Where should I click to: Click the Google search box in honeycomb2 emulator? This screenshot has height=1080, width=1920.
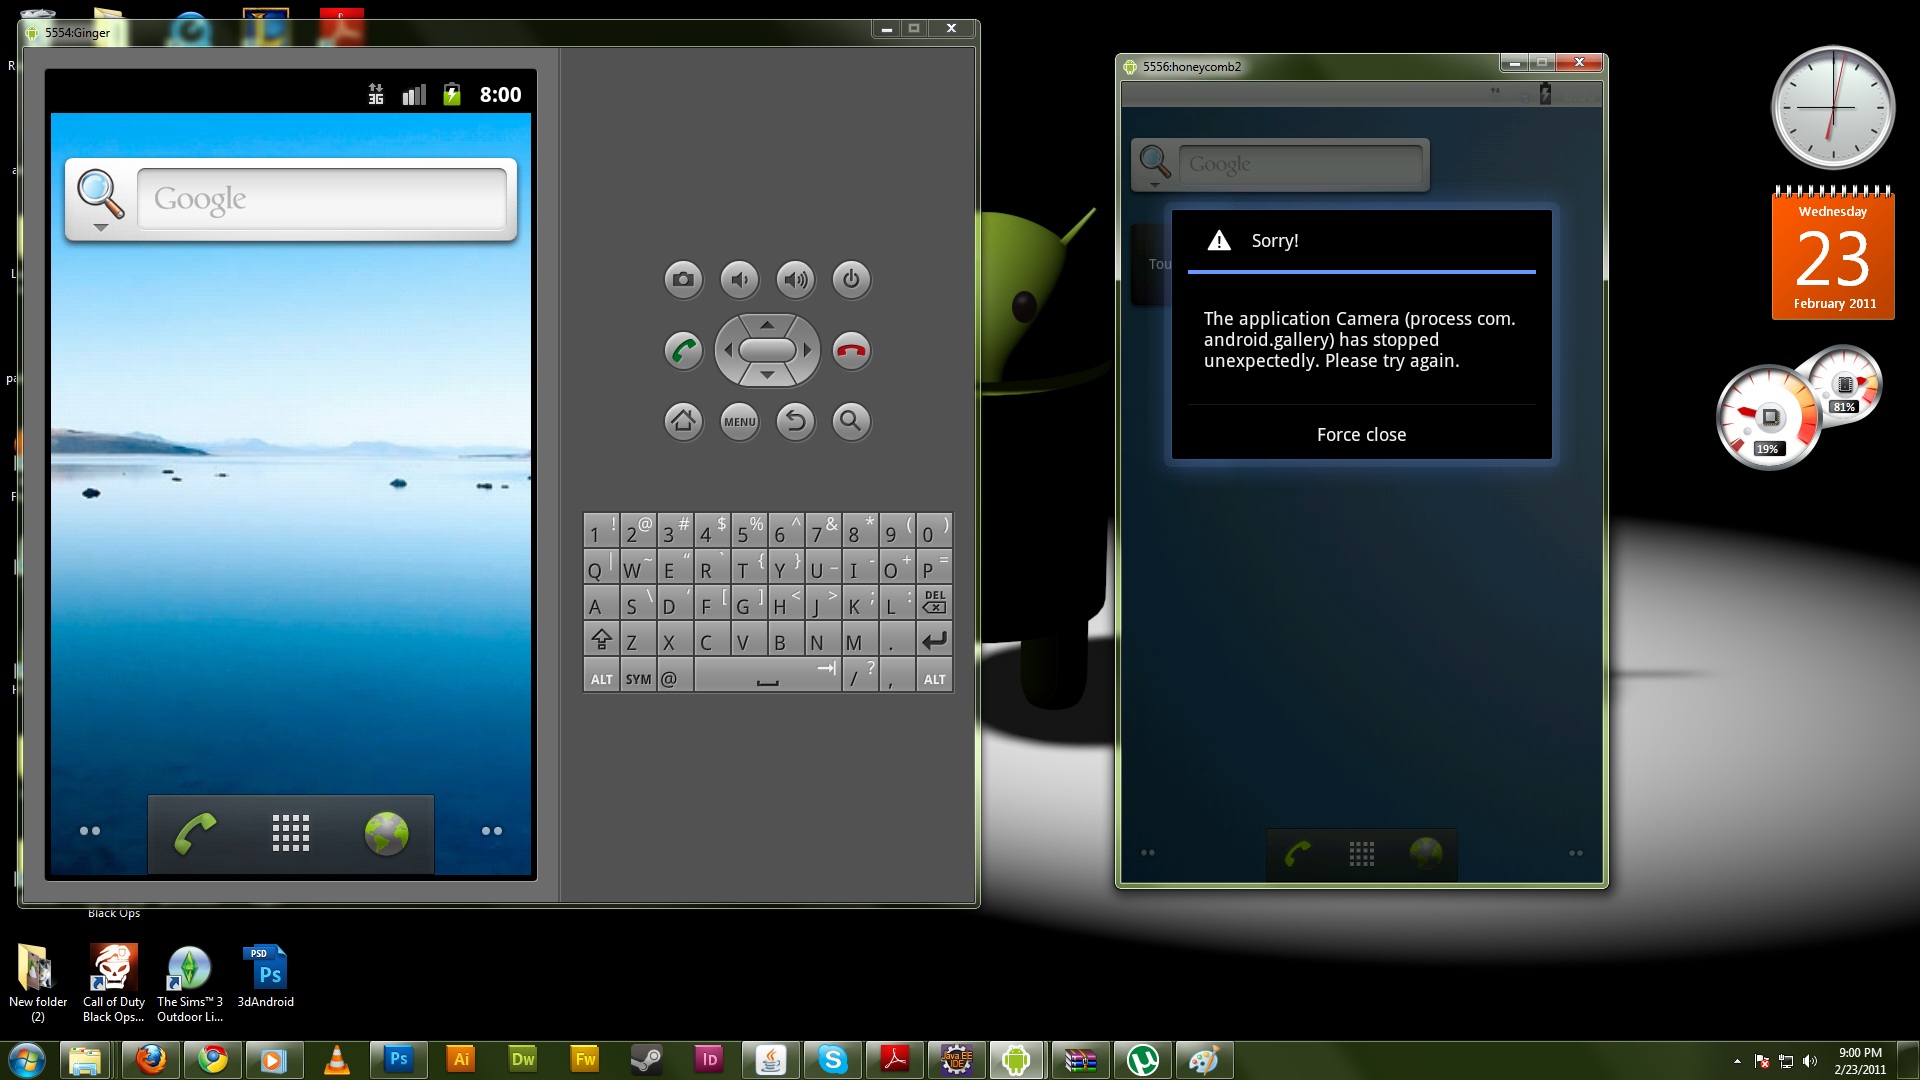tap(1301, 164)
